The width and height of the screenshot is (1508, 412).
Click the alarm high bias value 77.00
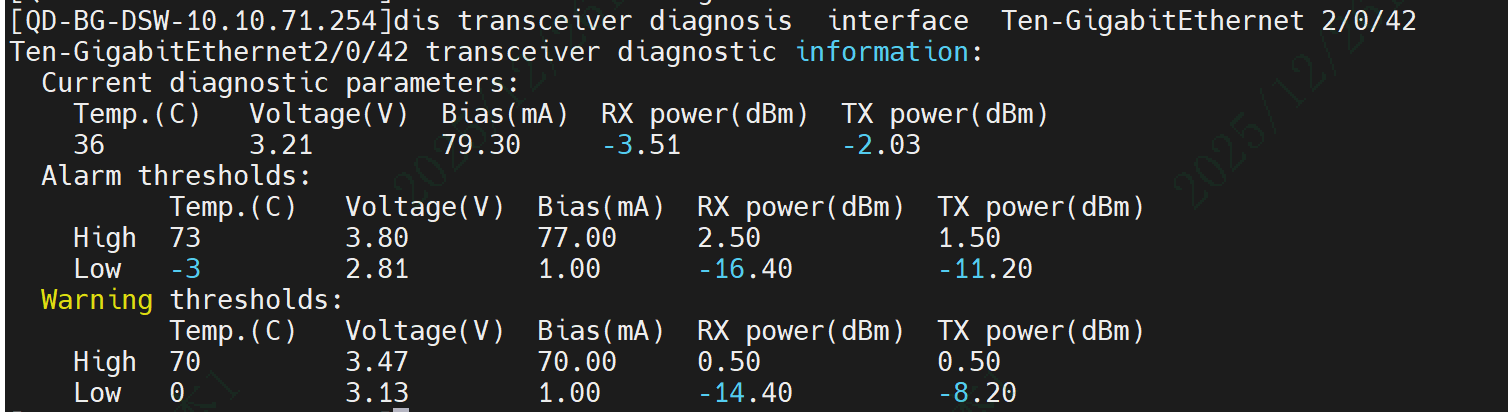pyautogui.click(x=577, y=238)
